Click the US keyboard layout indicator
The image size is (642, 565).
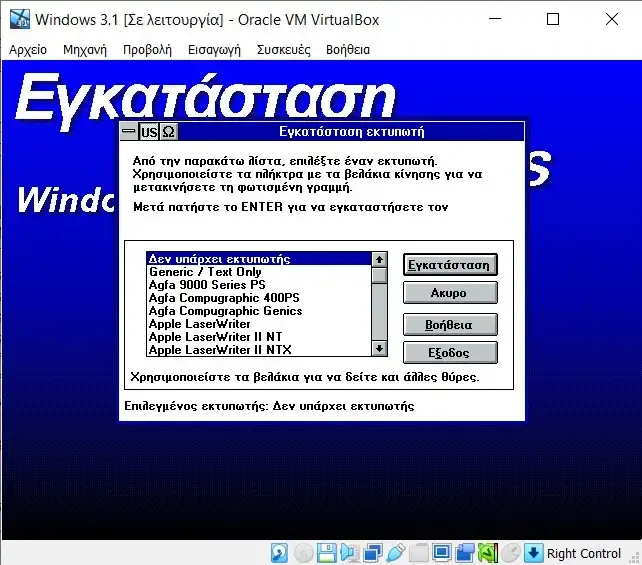point(148,132)
